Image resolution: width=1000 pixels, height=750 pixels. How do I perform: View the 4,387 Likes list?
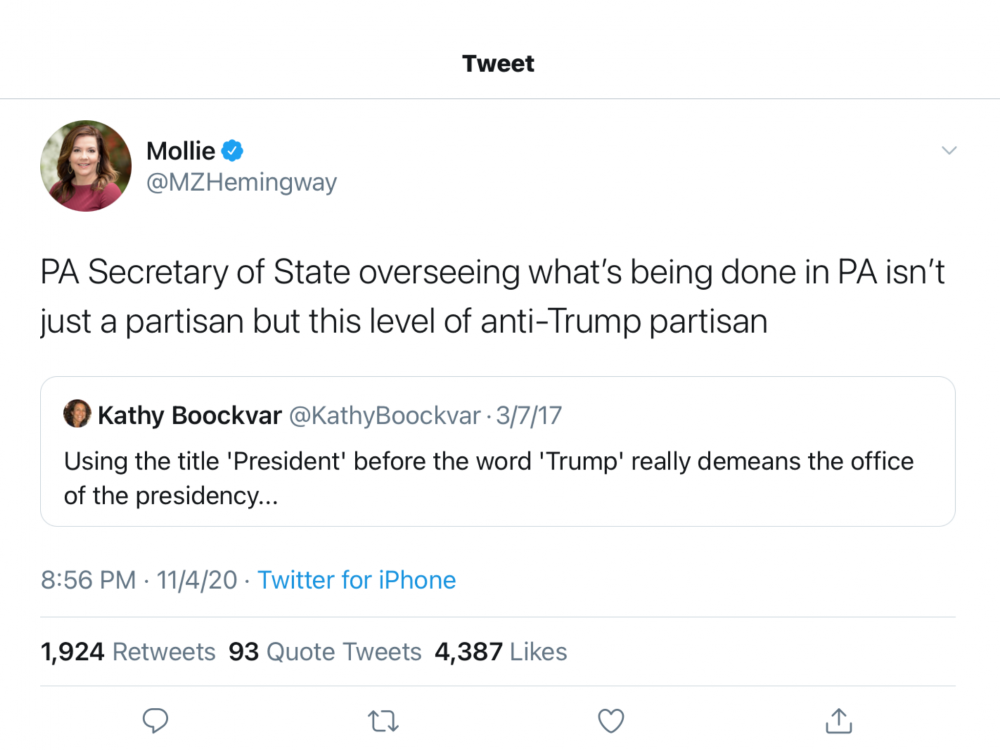[501, 652]
